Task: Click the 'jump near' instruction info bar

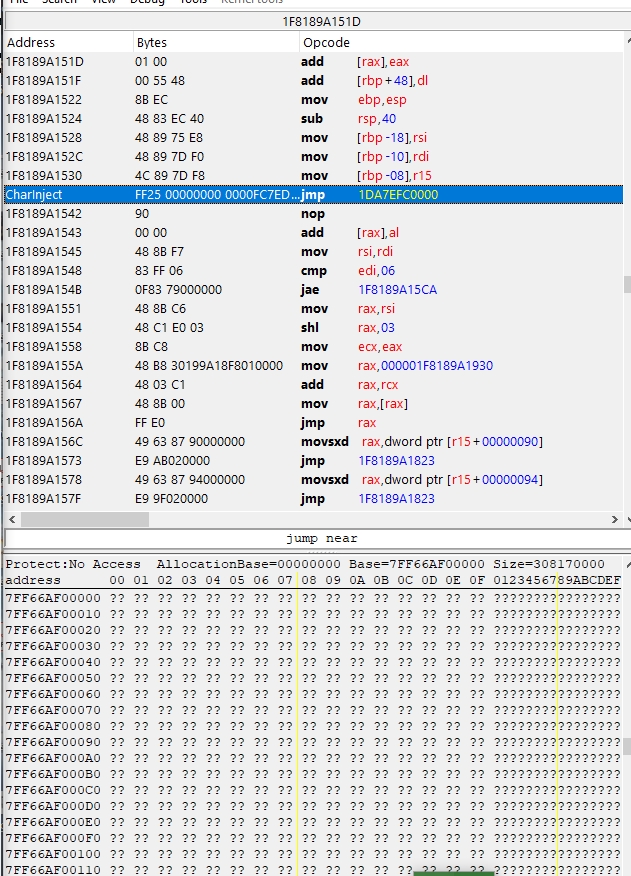Action: click(x=315, y=538)
